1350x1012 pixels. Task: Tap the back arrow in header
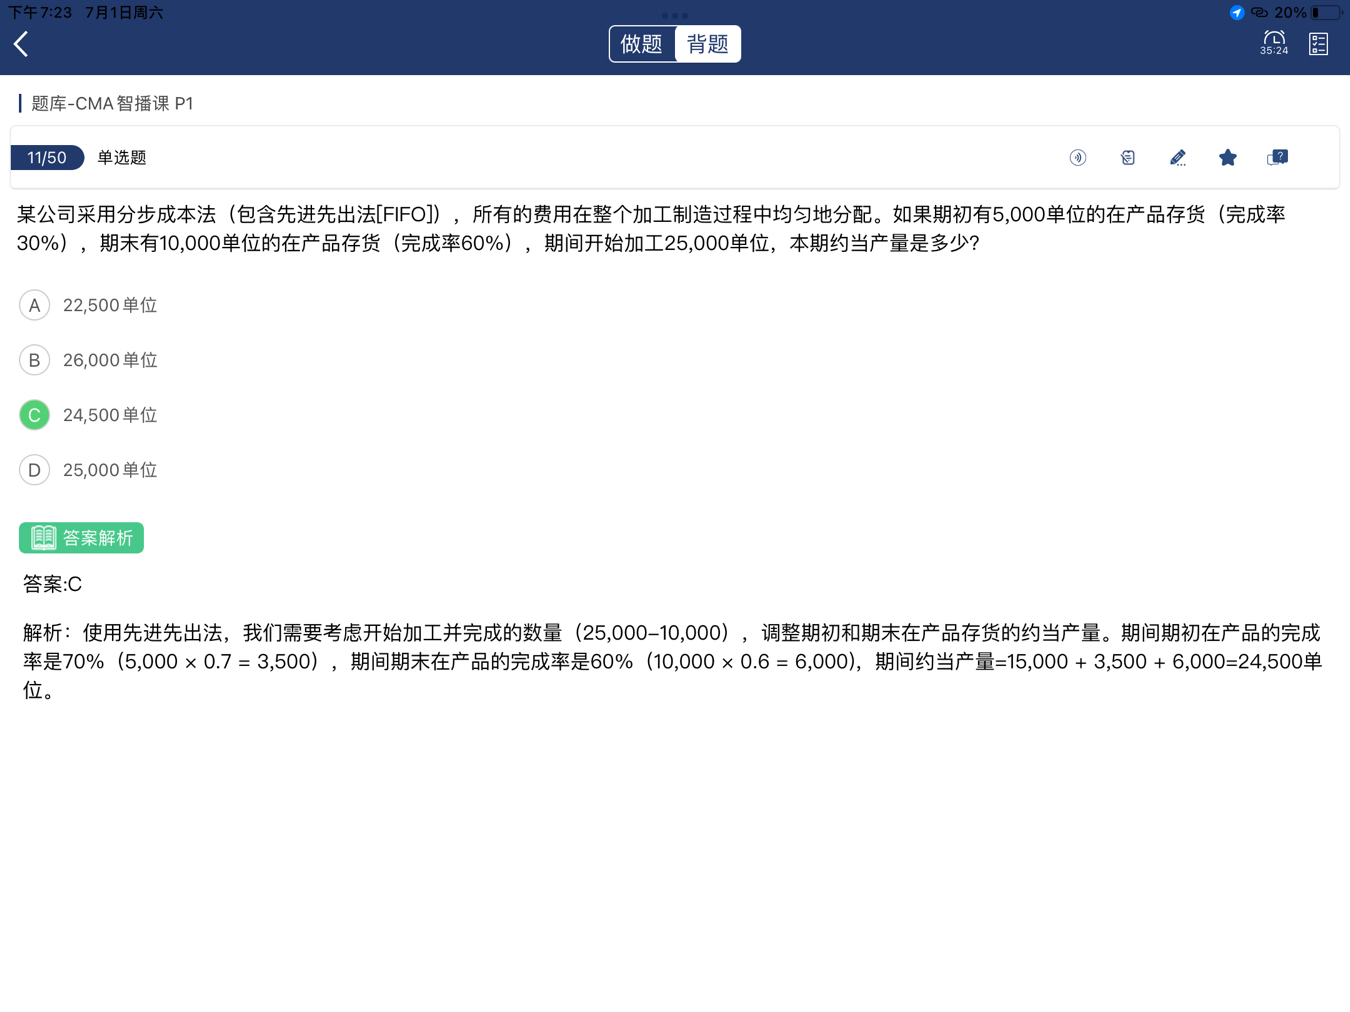point(21,44)
